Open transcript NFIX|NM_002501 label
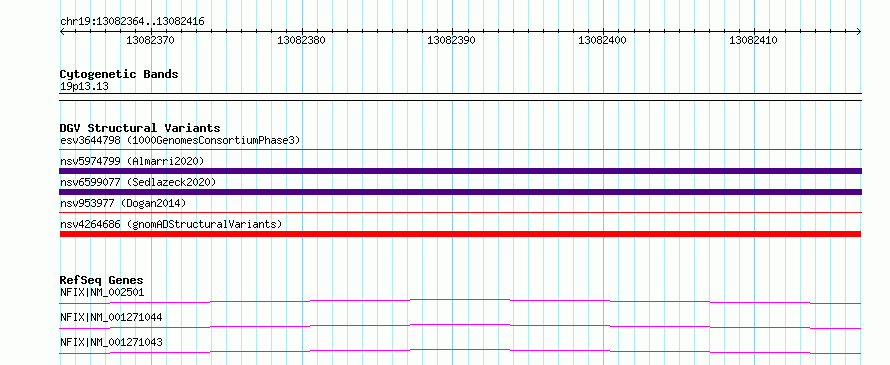This screenshot has height=365, width=890. 102,292
